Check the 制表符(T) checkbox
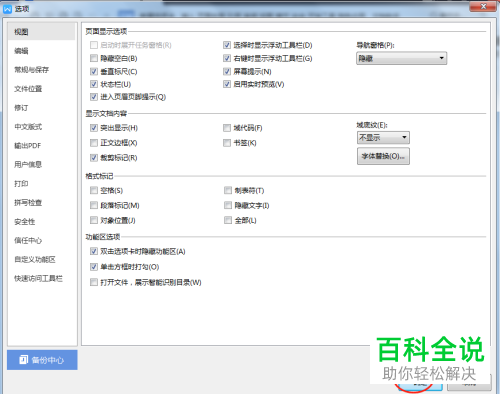The height and width of the screenshot is (394, 500). point(228,190)
